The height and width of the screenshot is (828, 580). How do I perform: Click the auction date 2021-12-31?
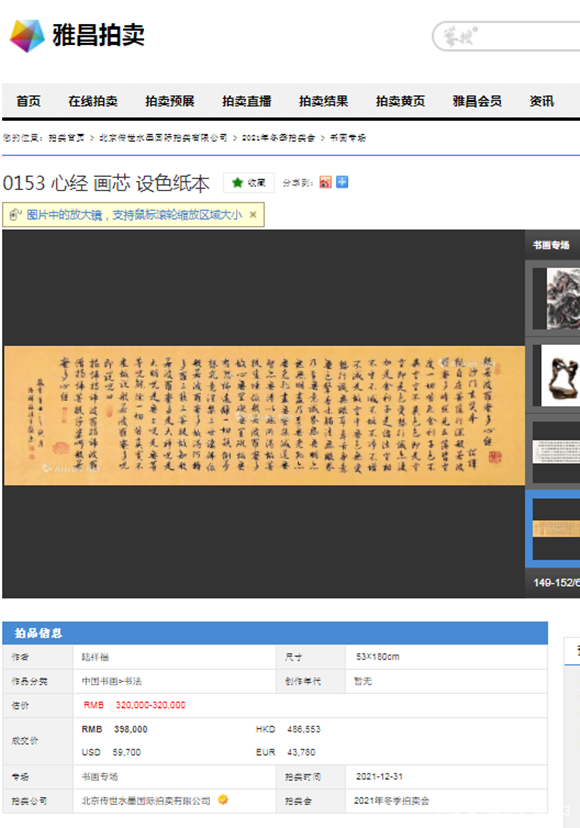click(379, 777)
